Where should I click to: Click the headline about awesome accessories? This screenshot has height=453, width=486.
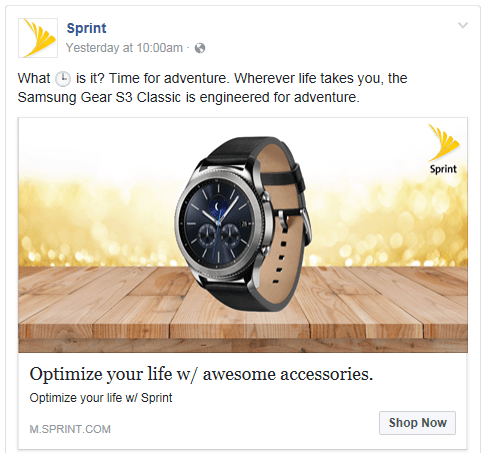(x=201, y=374)
